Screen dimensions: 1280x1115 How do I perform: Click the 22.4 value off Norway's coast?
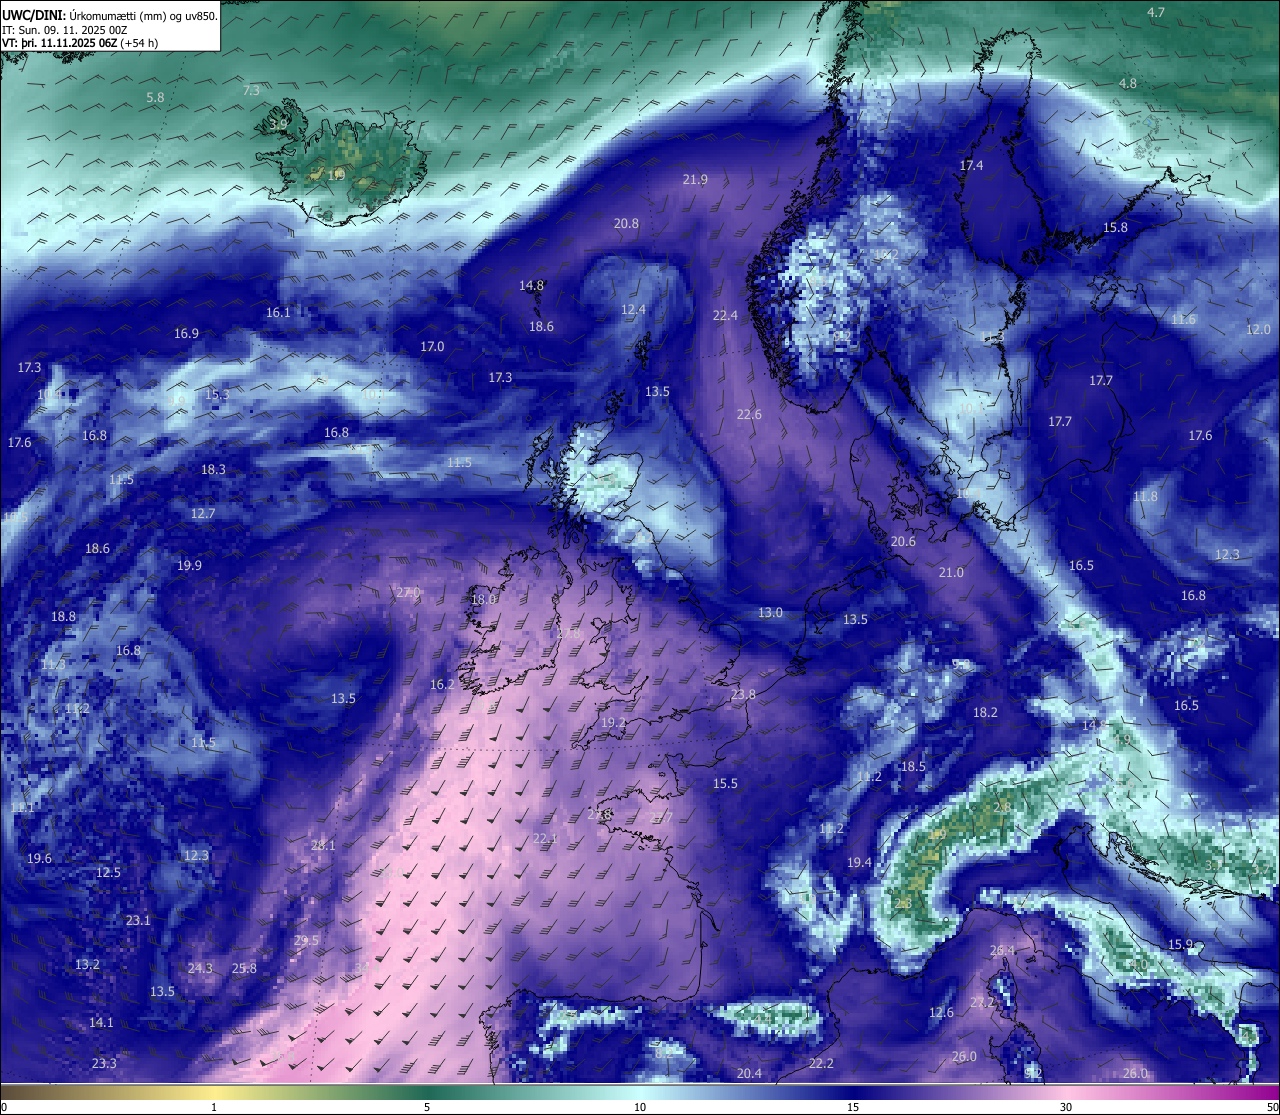click(x=725, y=316)
